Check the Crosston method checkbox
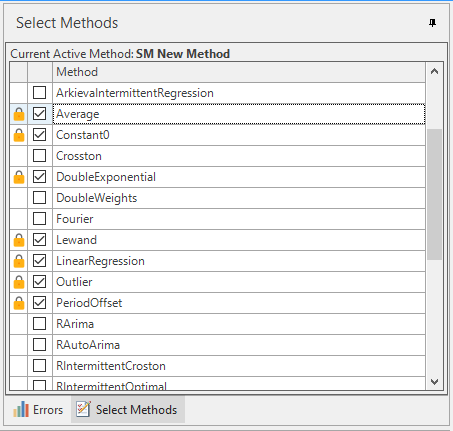Viewport: 453px width, 431px height. [40, 156]
